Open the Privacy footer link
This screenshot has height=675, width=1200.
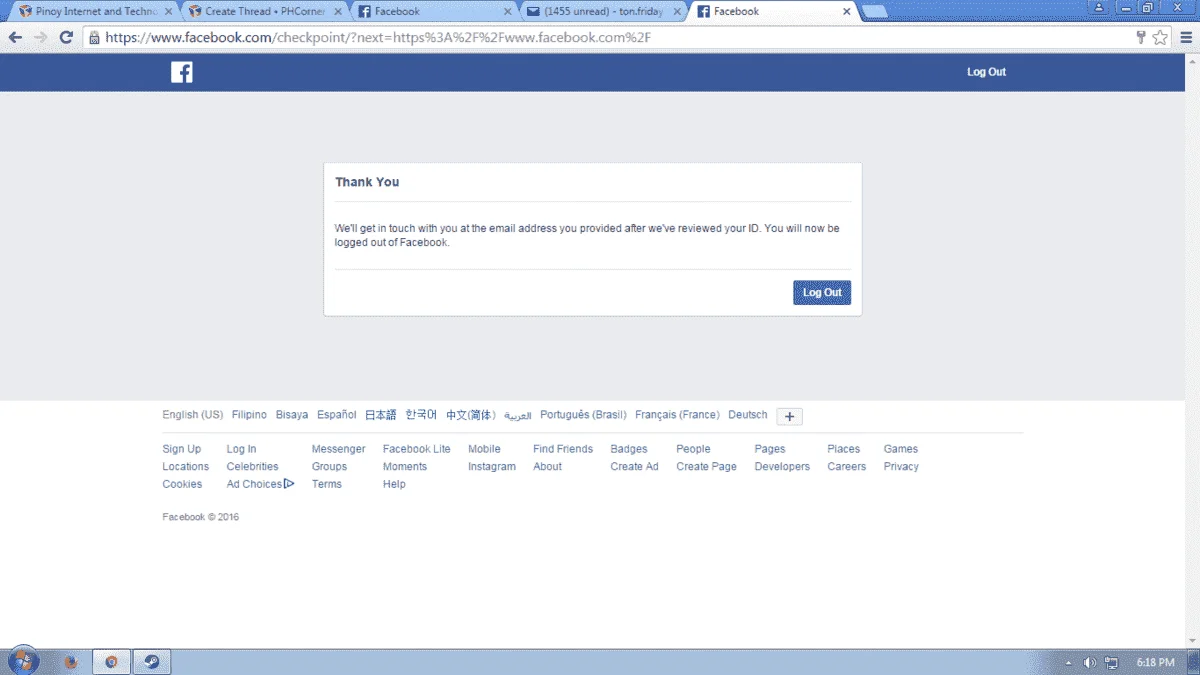coord(901,467)
